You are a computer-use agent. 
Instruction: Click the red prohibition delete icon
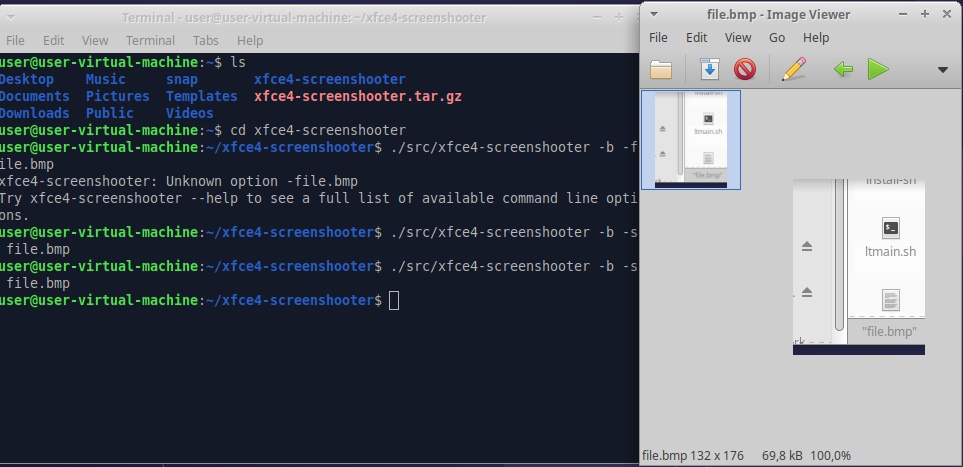point(744,69)
